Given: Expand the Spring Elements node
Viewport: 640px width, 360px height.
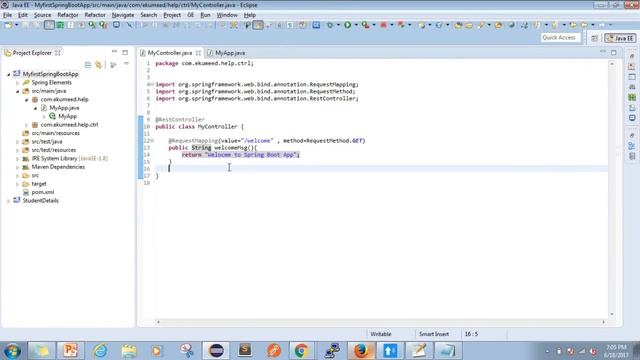Looking at the screenshot, I should (x=18, y=83).
